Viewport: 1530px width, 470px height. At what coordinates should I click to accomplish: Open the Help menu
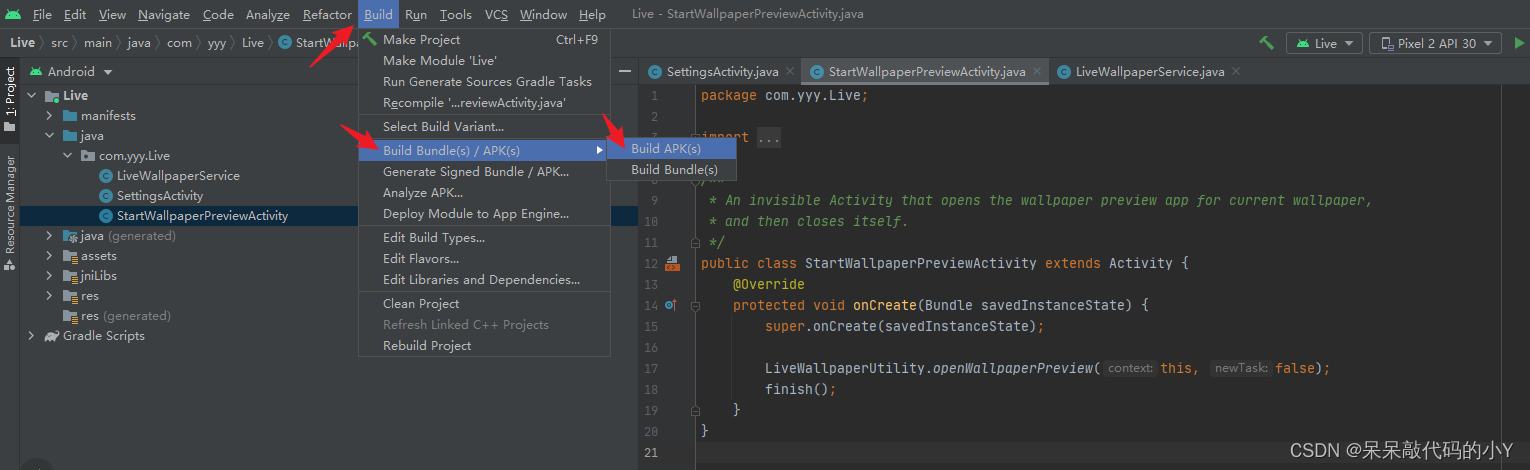(x=592, y=14)
